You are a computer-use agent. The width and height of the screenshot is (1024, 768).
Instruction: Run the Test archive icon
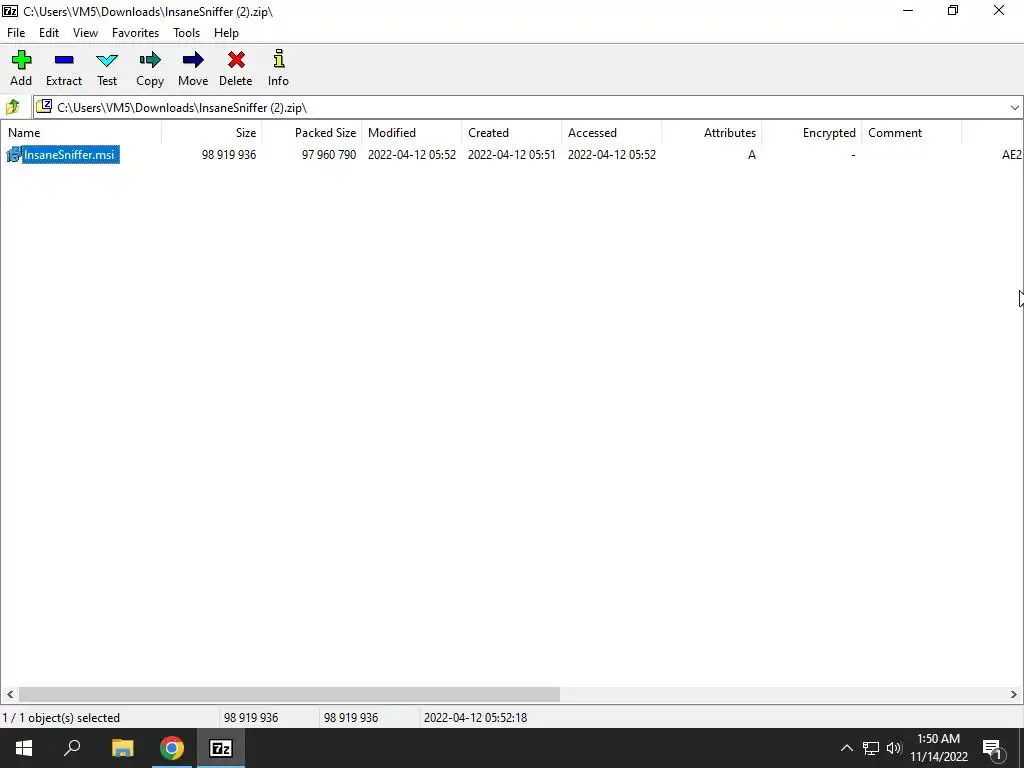[x=107, y=60]
